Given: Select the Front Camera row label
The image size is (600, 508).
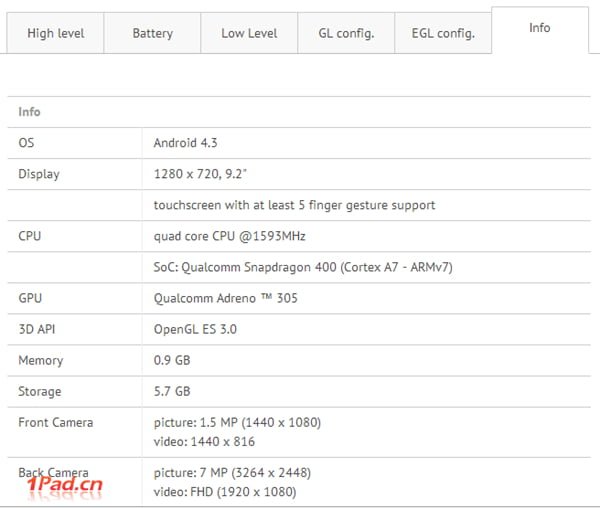Looking at the screenshot, I should pyautogui.click(x=56, y=422).
